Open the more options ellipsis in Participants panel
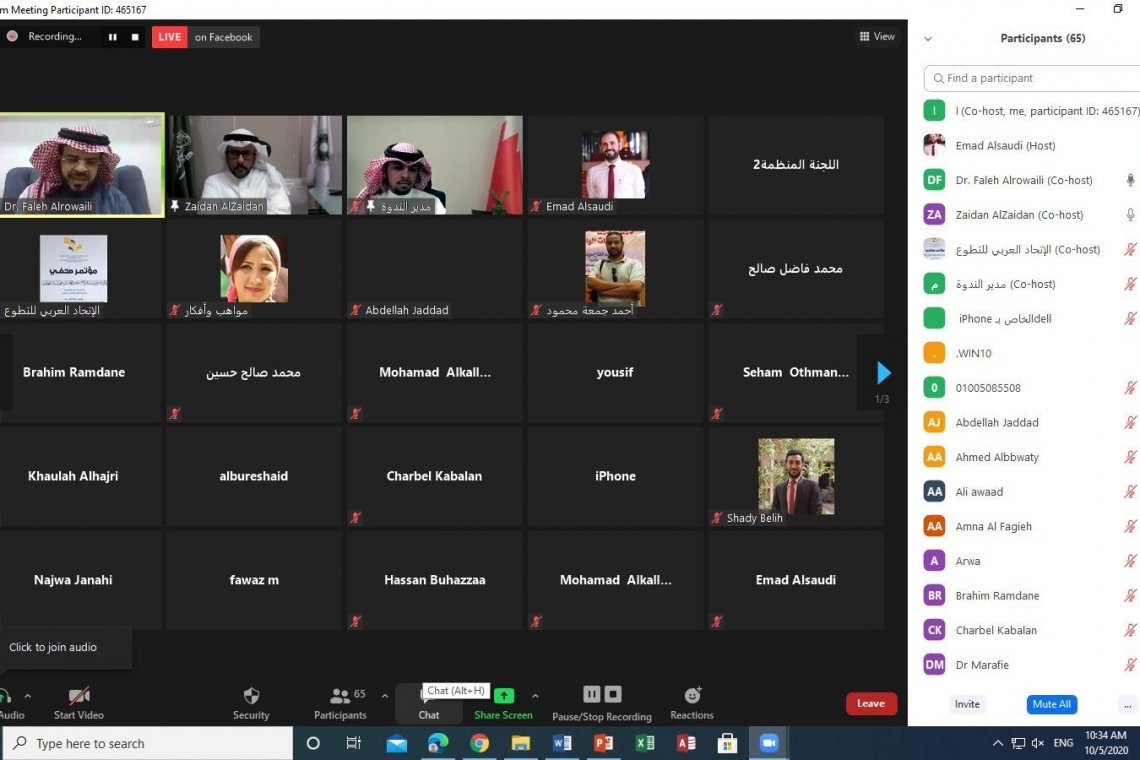This screenshot has height=760, width=1140. coord(1128,704)
